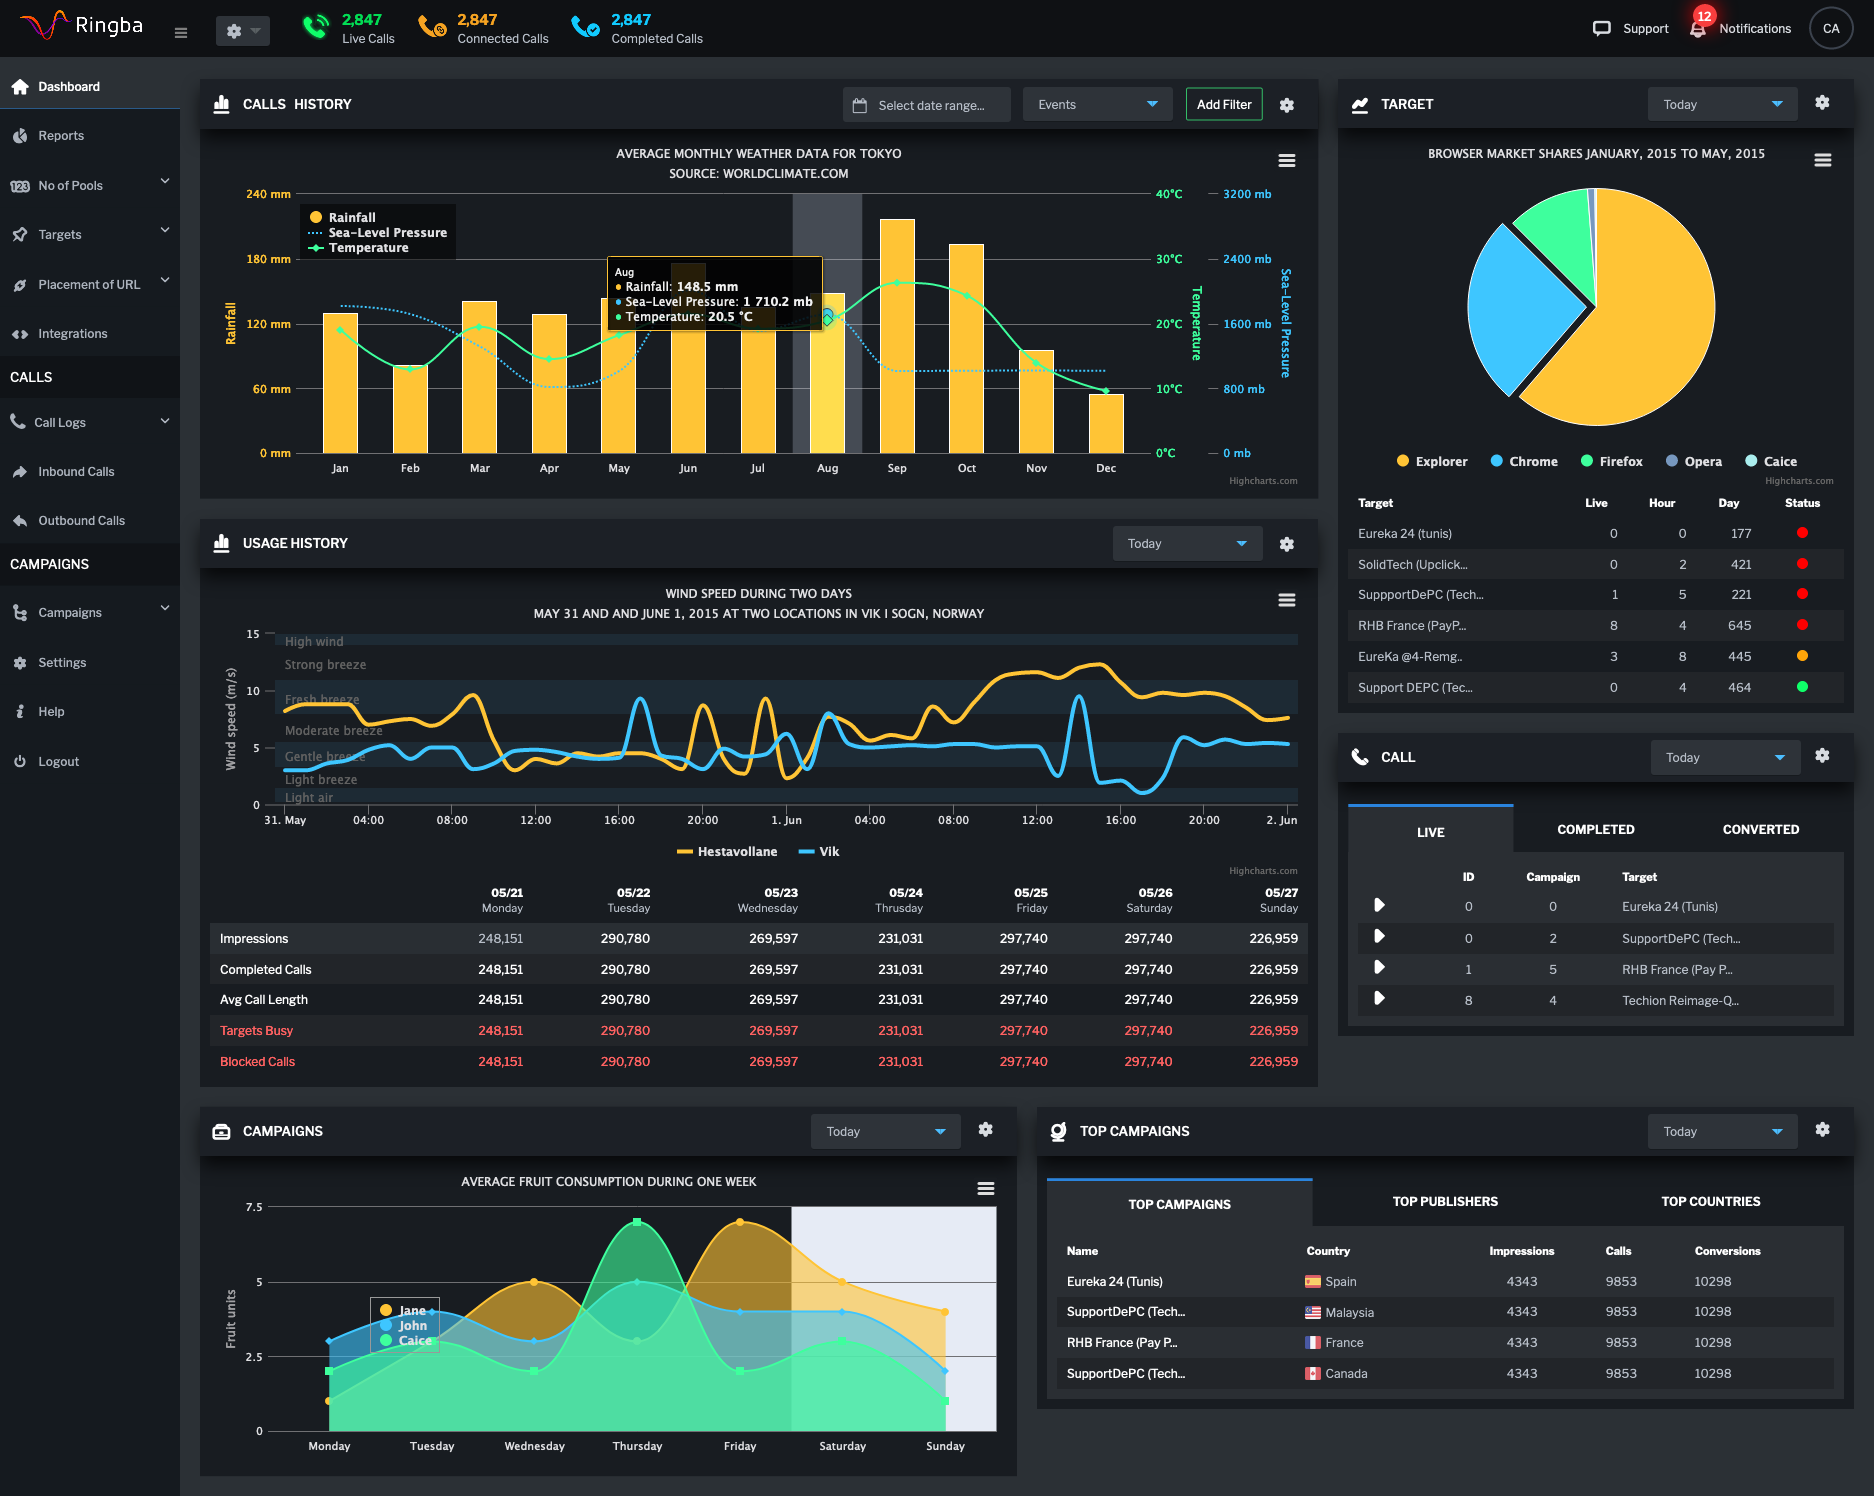Open Reports from the sidebar
Screen dimensions: 1874x1496
point(61,136)
